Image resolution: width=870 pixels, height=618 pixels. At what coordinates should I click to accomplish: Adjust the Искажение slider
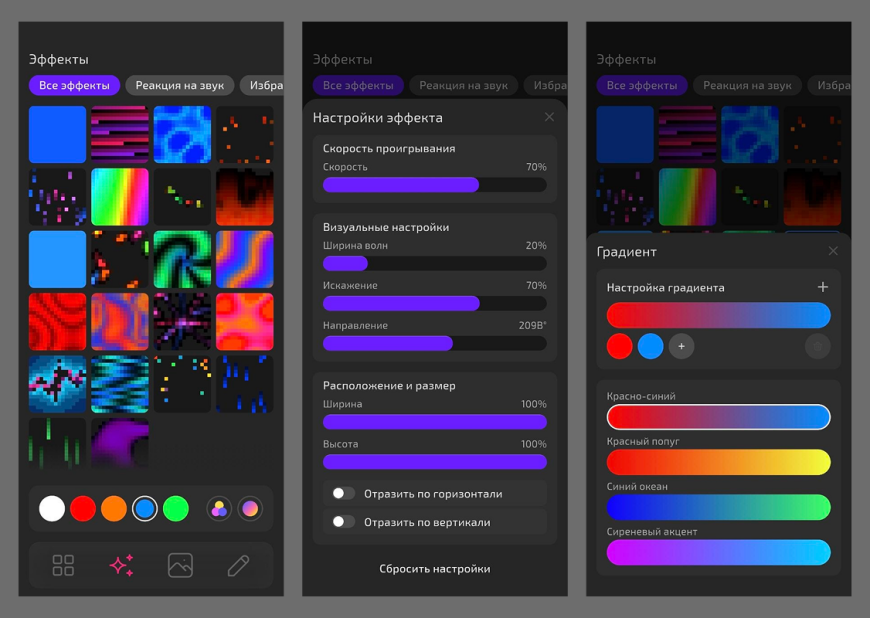coord(434,303)
